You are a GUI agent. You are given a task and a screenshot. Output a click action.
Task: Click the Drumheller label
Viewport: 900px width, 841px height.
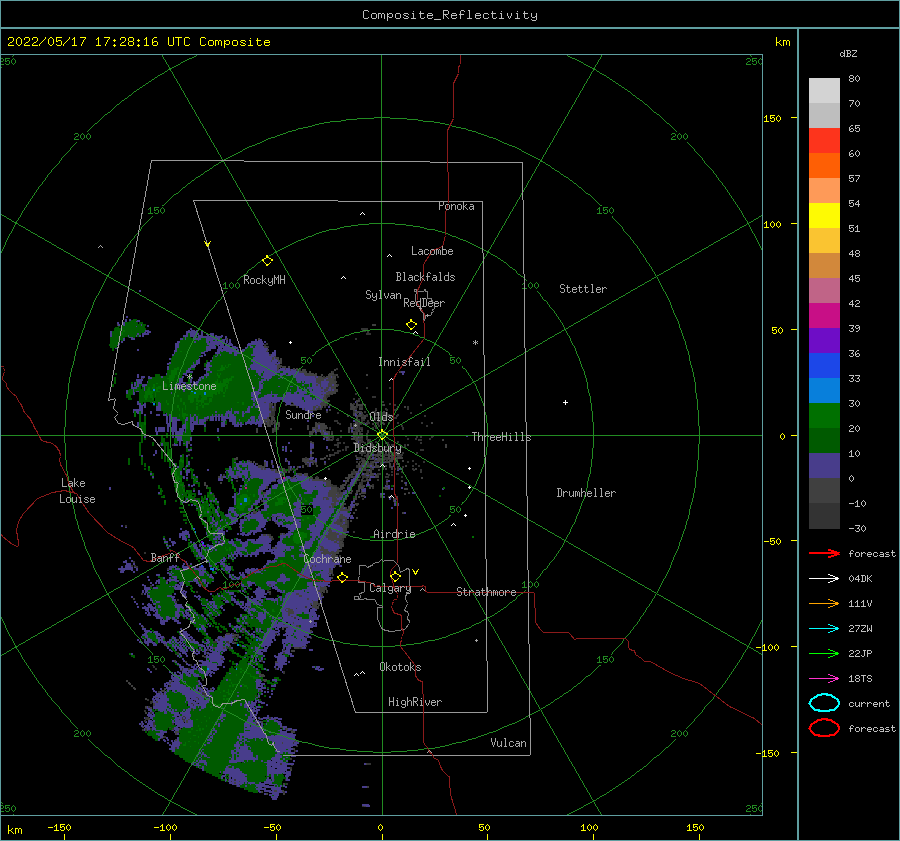point(585,493)
